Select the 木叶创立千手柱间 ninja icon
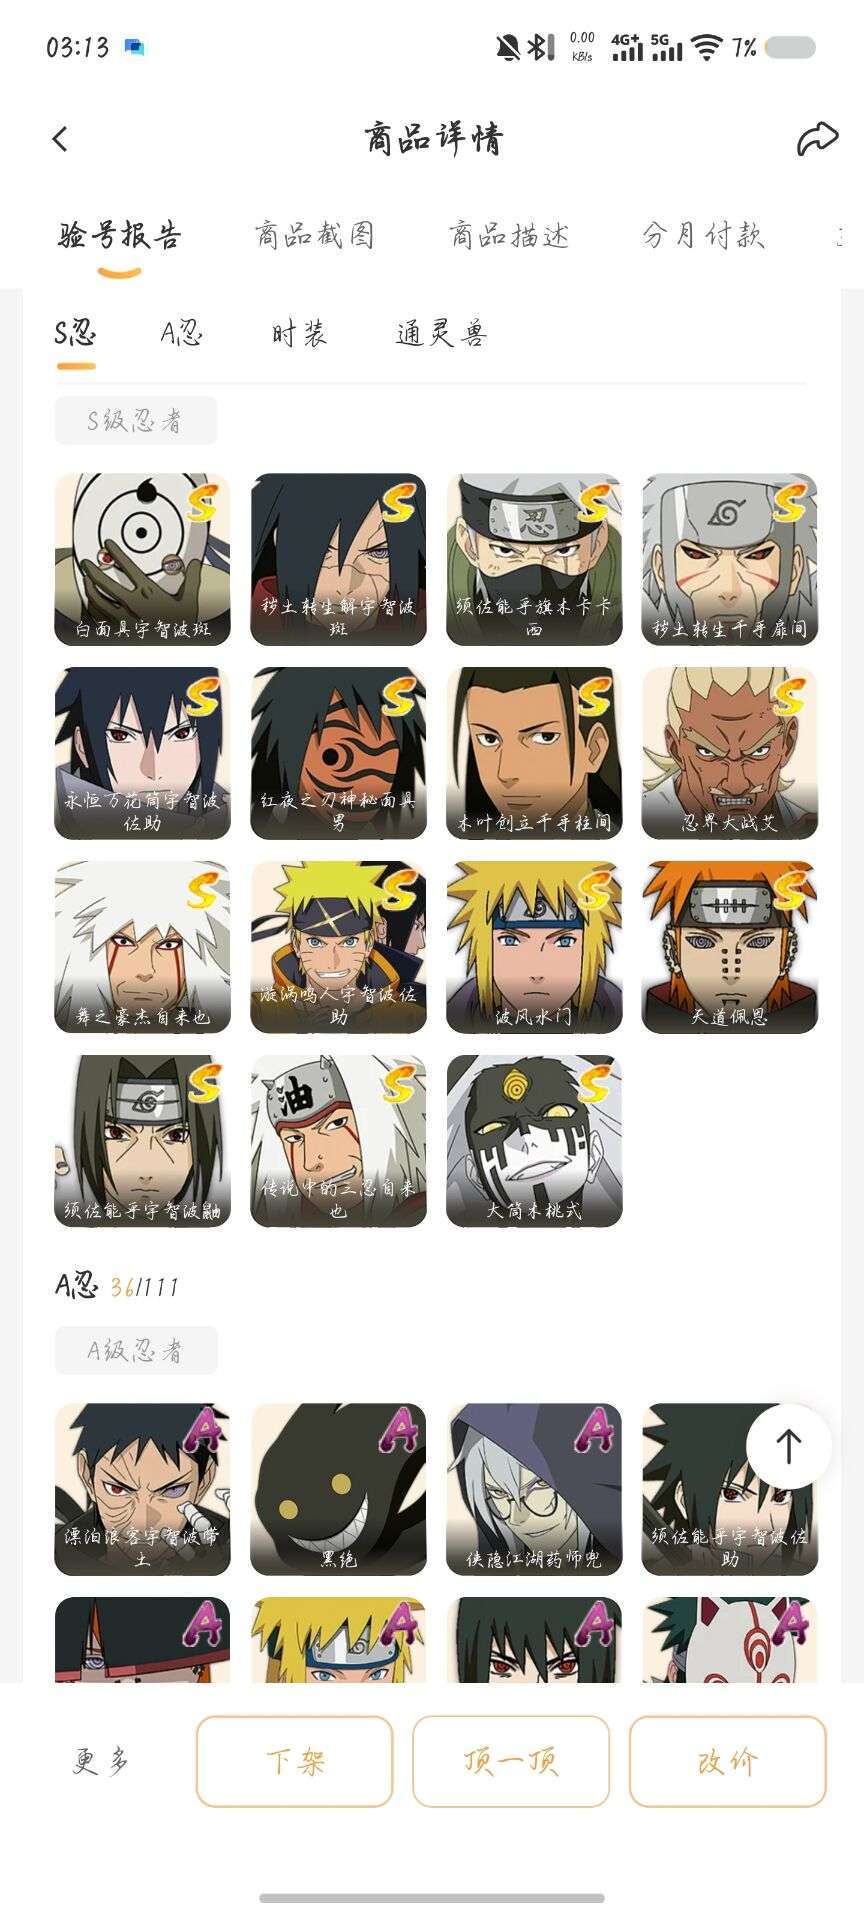The image size is (864, 1920). click(534, 753)
